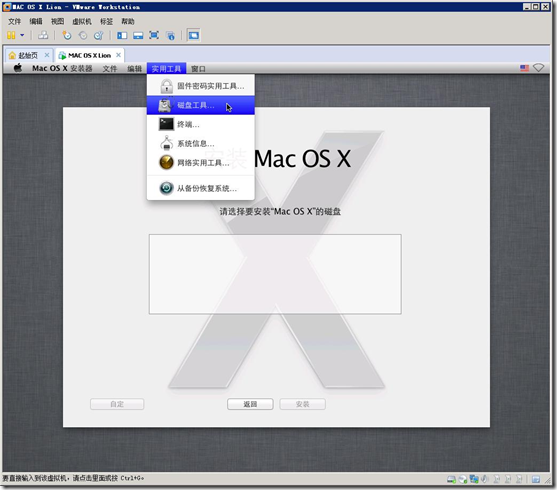
Task: Take a snapshot with the clock-plus toolbar icon
Action: (67, 35)
